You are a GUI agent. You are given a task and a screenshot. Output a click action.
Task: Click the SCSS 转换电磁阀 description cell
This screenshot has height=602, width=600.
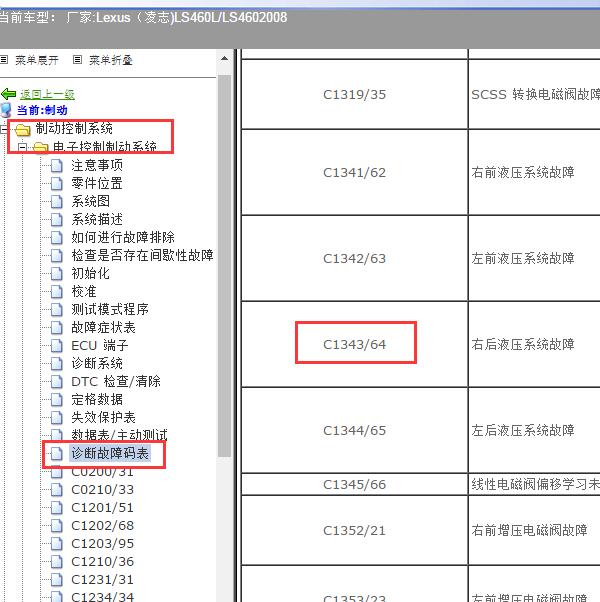click(535, 94)
